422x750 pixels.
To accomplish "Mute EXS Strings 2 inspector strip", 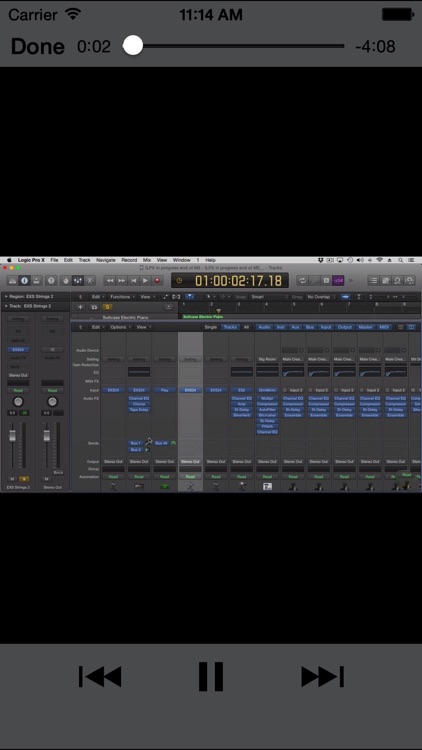I will point(12,479).
